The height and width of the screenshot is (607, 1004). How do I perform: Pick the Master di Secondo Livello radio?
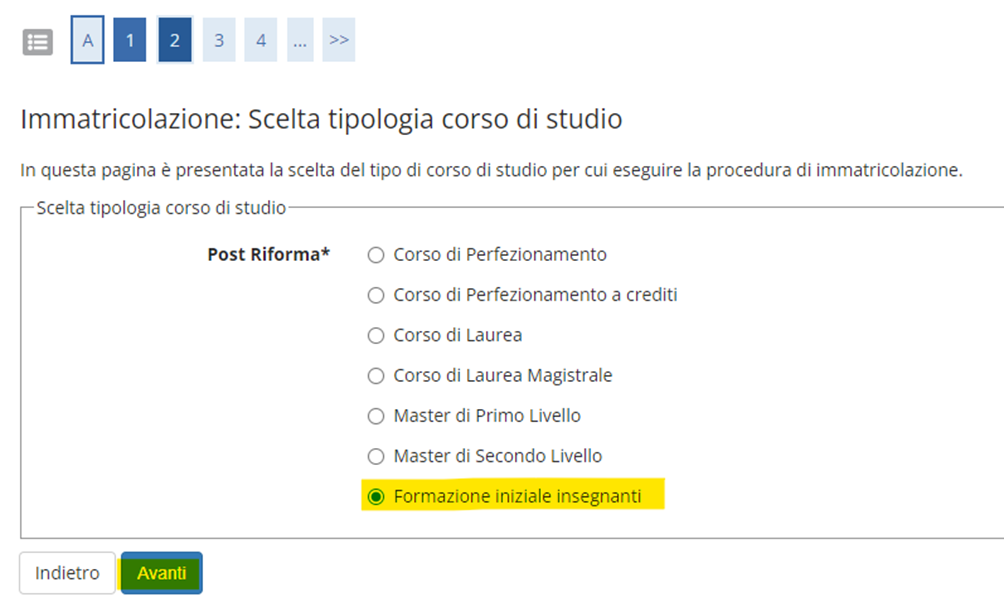click(x=376, y=457)
